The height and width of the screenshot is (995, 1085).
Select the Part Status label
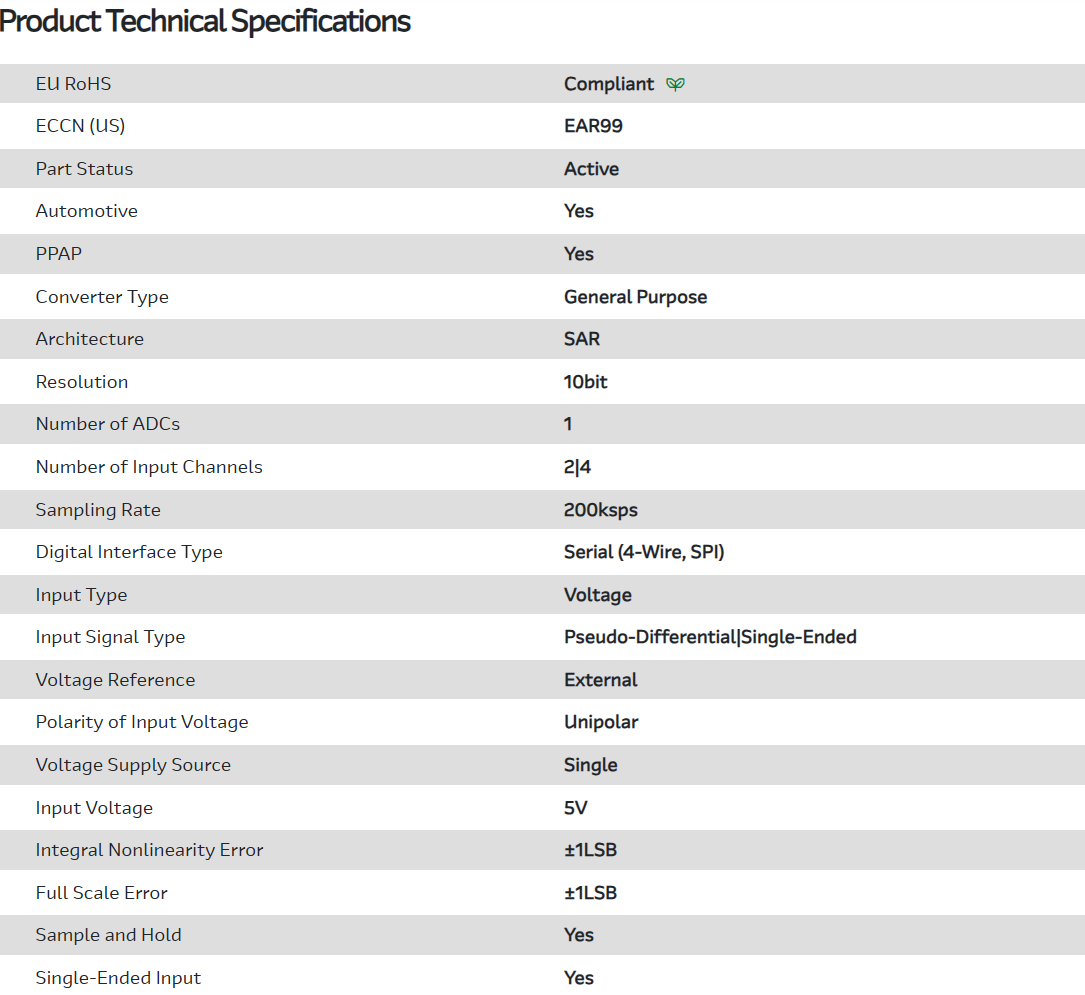84,169
